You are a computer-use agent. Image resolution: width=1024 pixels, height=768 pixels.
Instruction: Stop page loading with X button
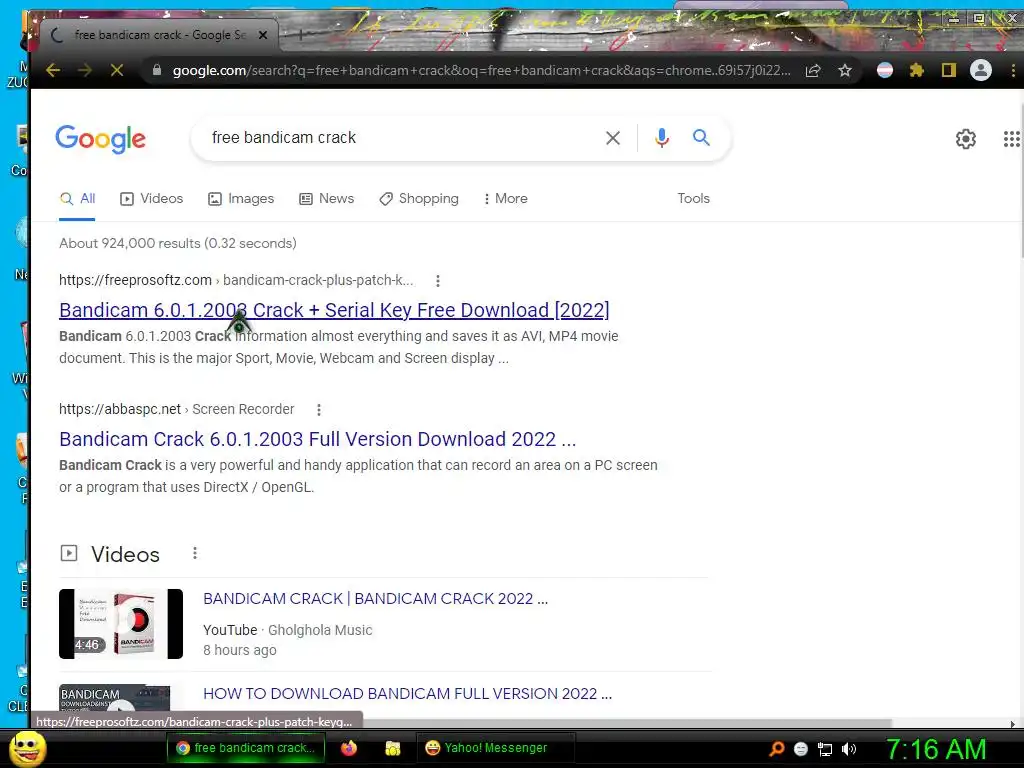pos(117,70)
